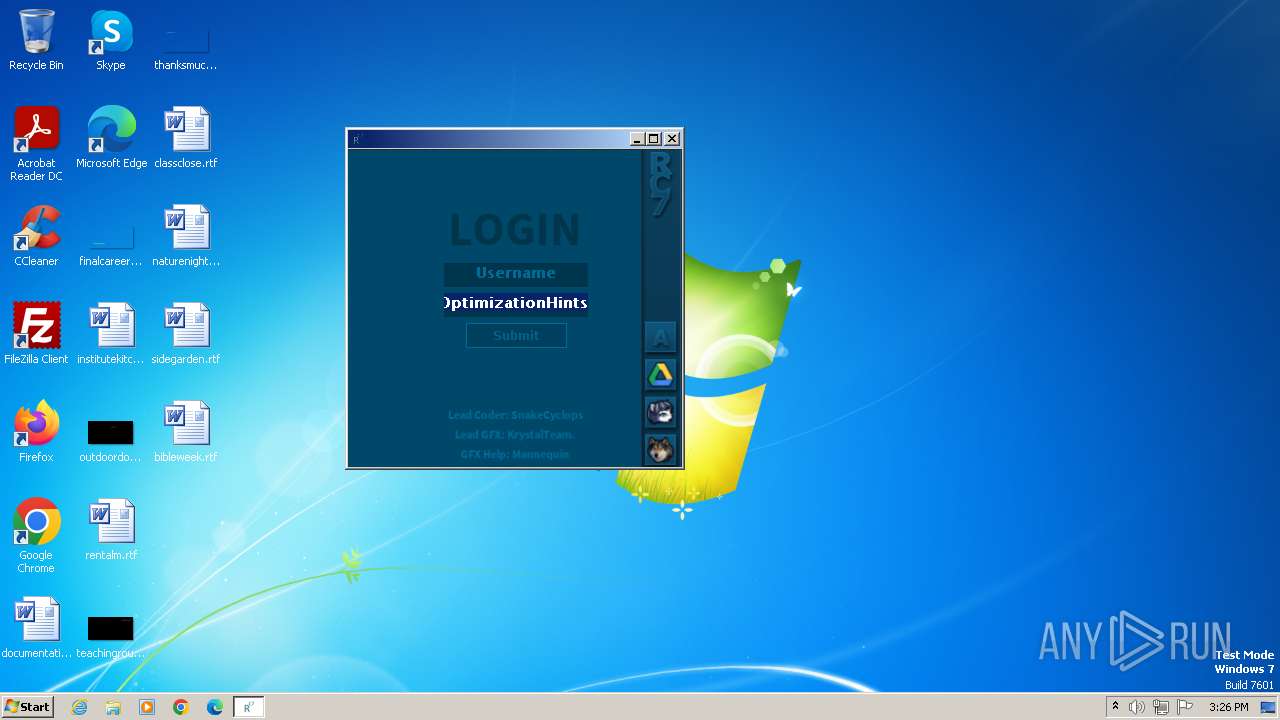Open Chrome from the taskbar

tap(181, 707)
